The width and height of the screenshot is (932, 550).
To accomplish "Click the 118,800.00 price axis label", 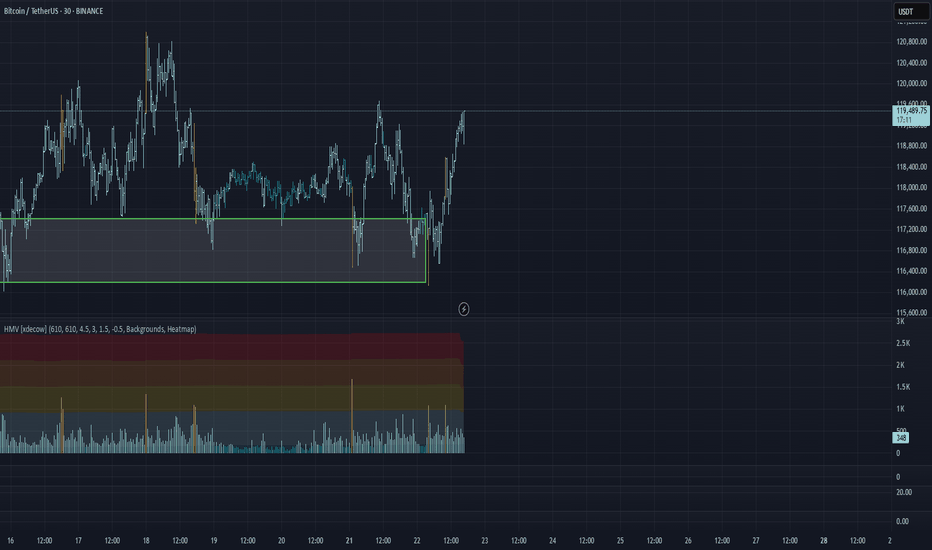I will point(912,146).
